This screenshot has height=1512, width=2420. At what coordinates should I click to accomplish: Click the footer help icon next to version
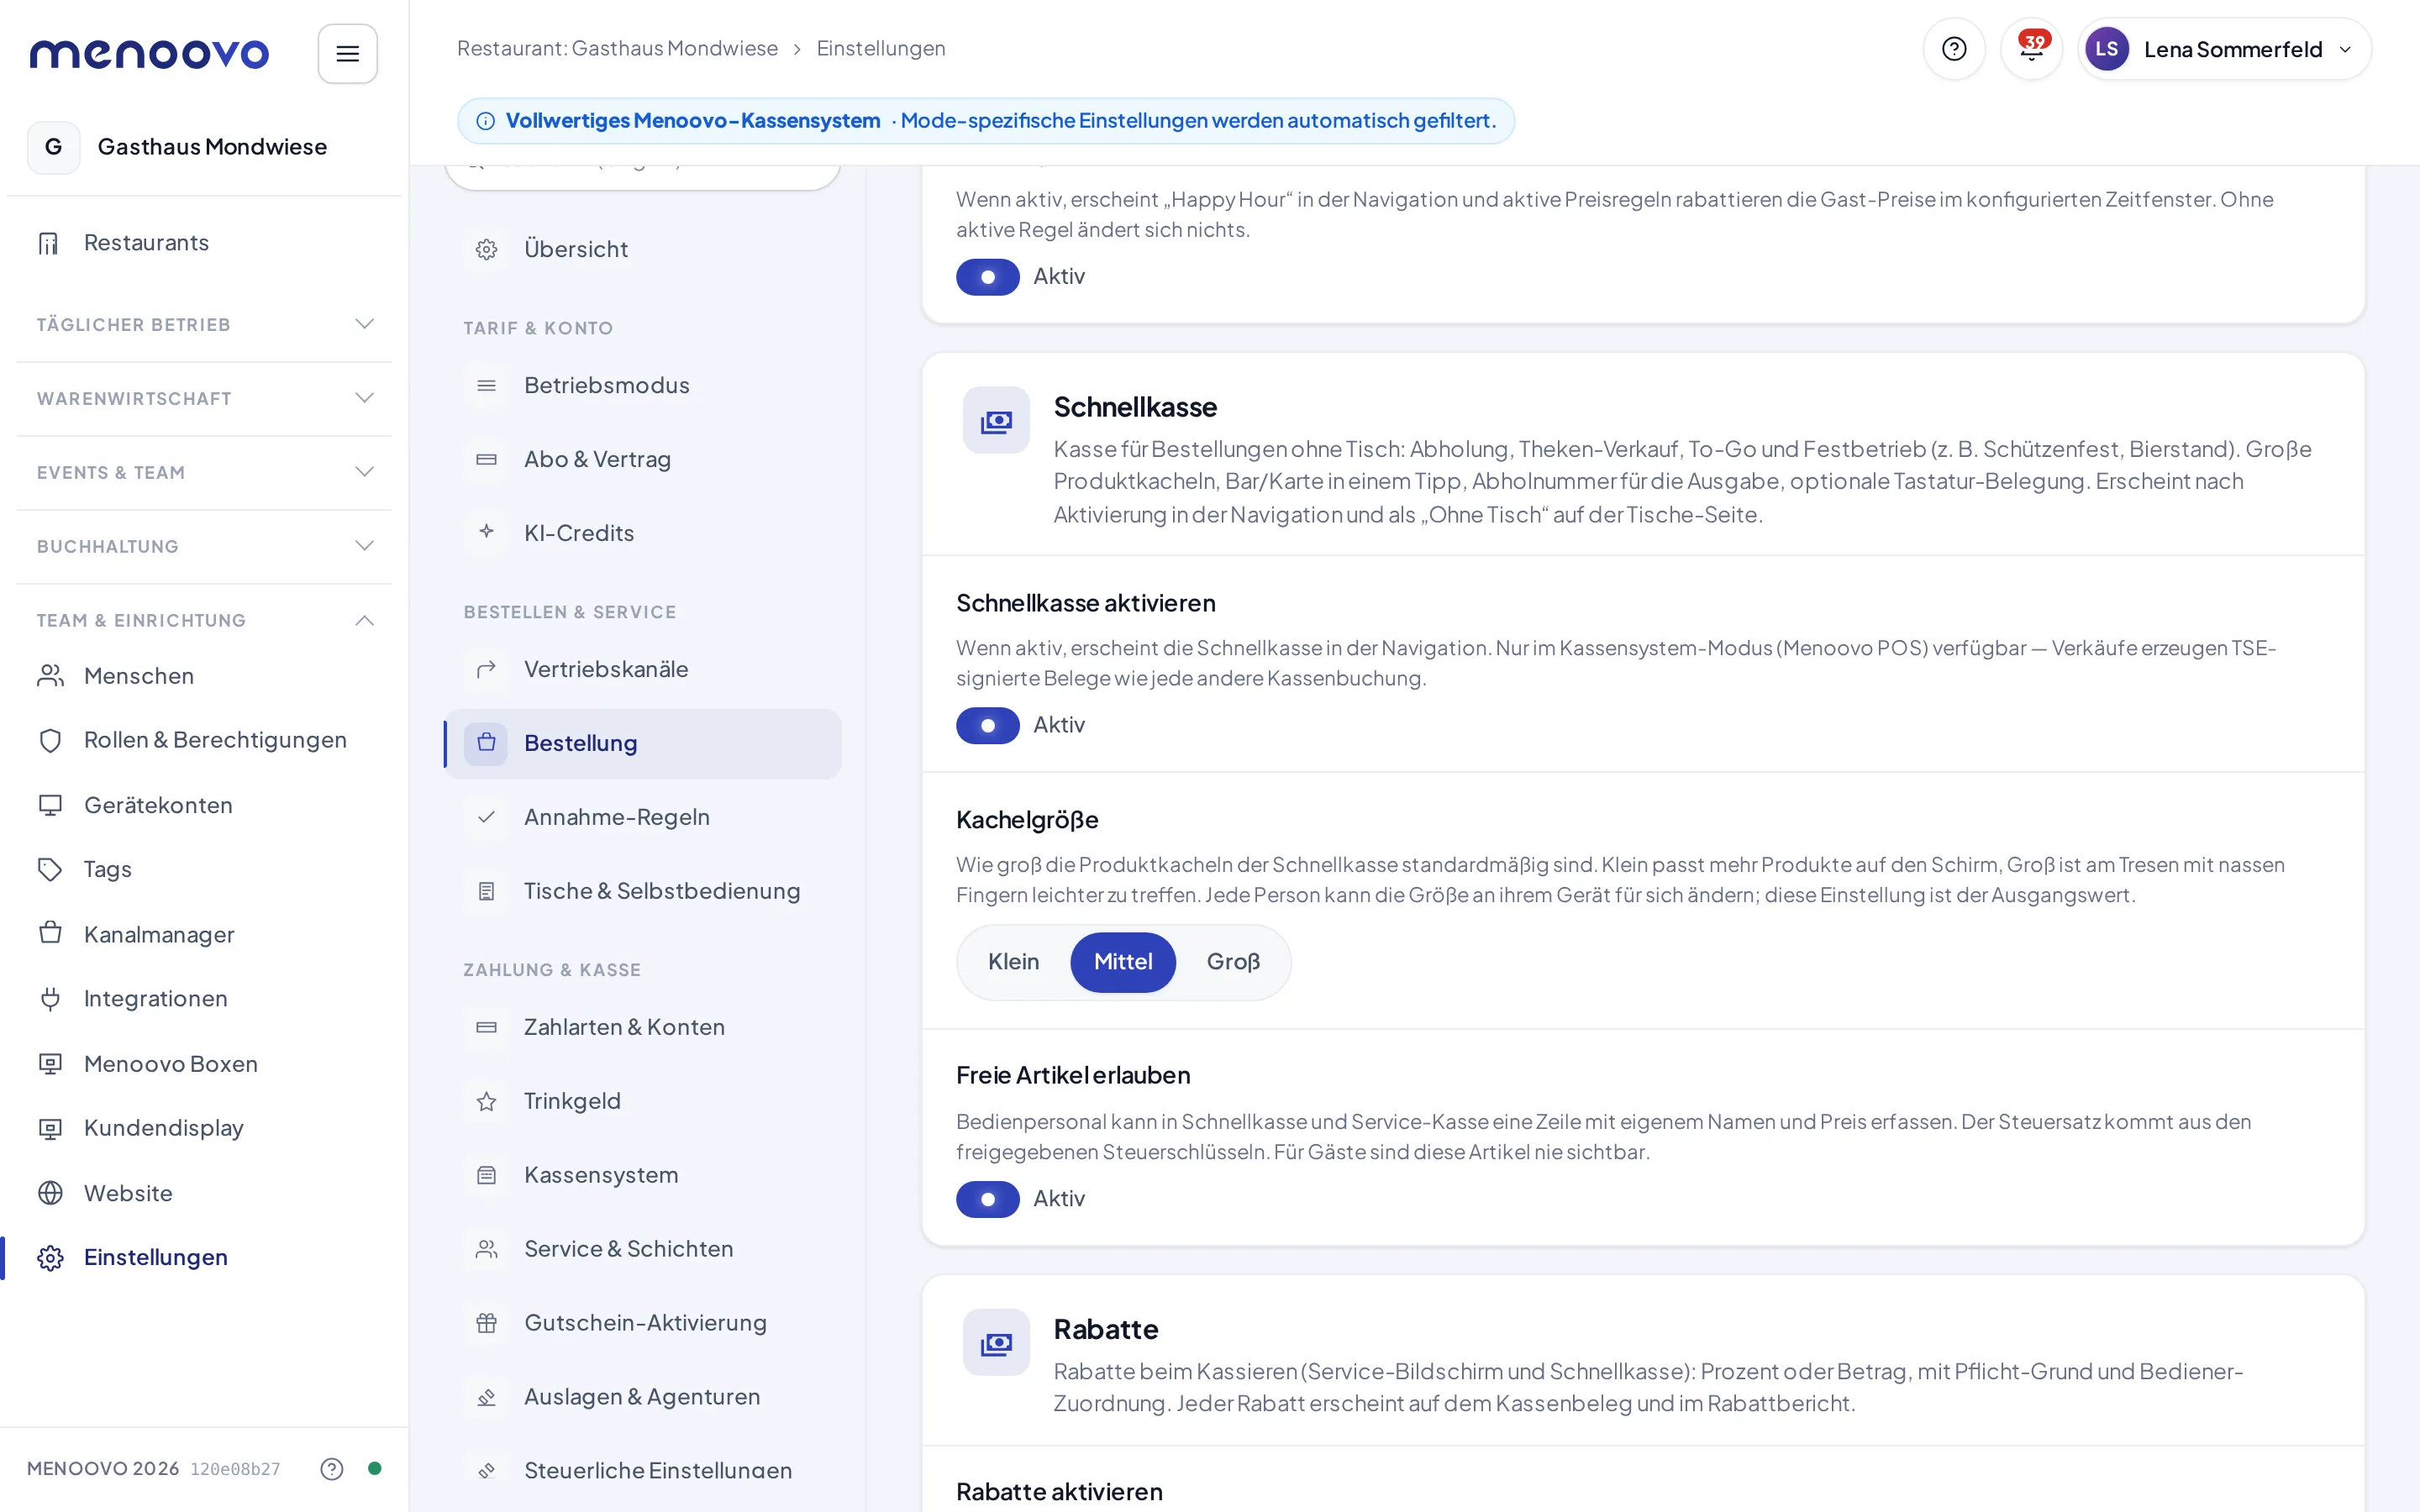pos(332,1468)
